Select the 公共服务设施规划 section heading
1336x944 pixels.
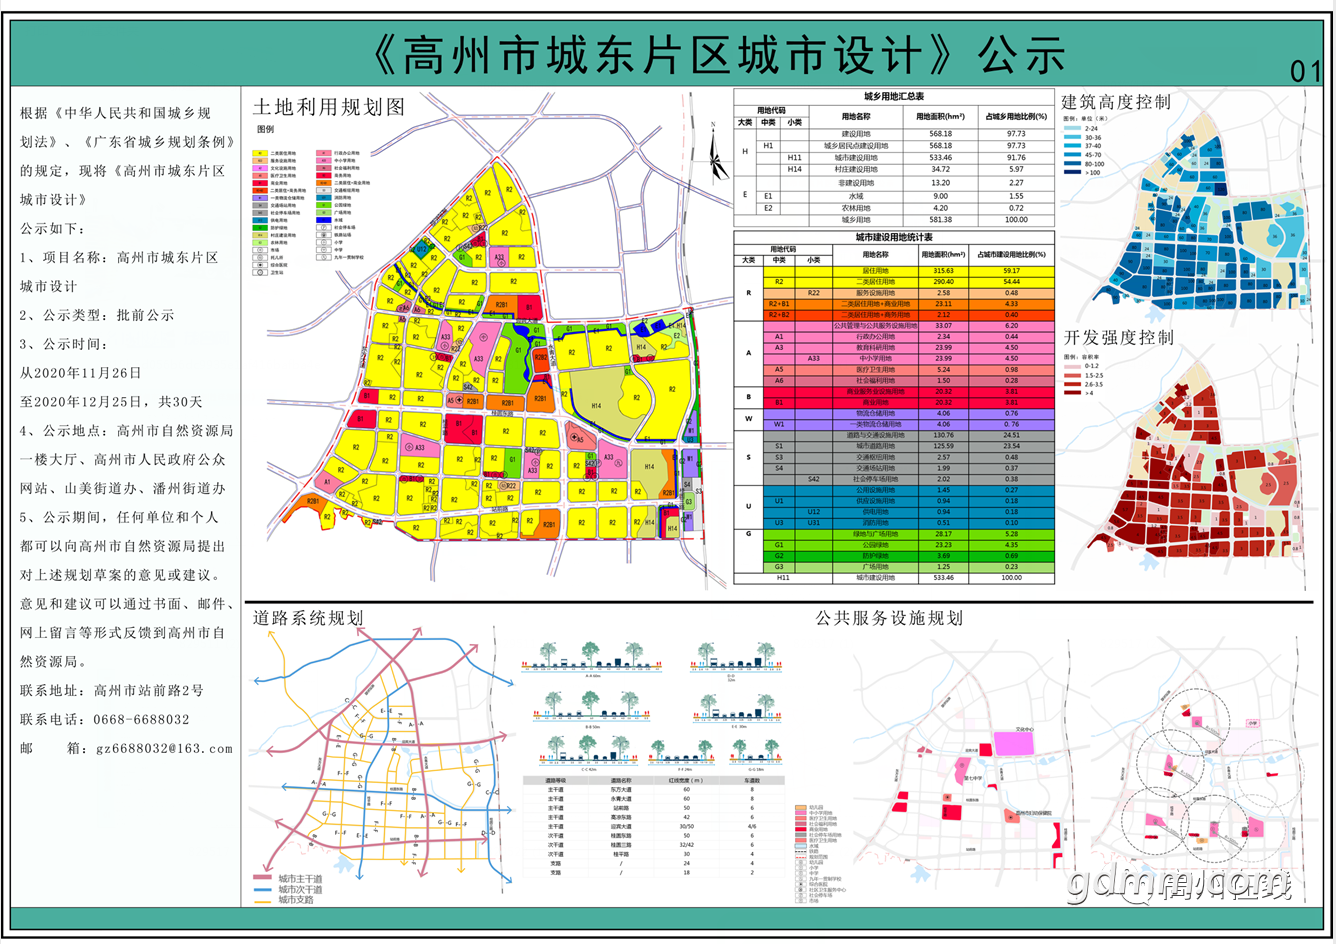(889, 618)
